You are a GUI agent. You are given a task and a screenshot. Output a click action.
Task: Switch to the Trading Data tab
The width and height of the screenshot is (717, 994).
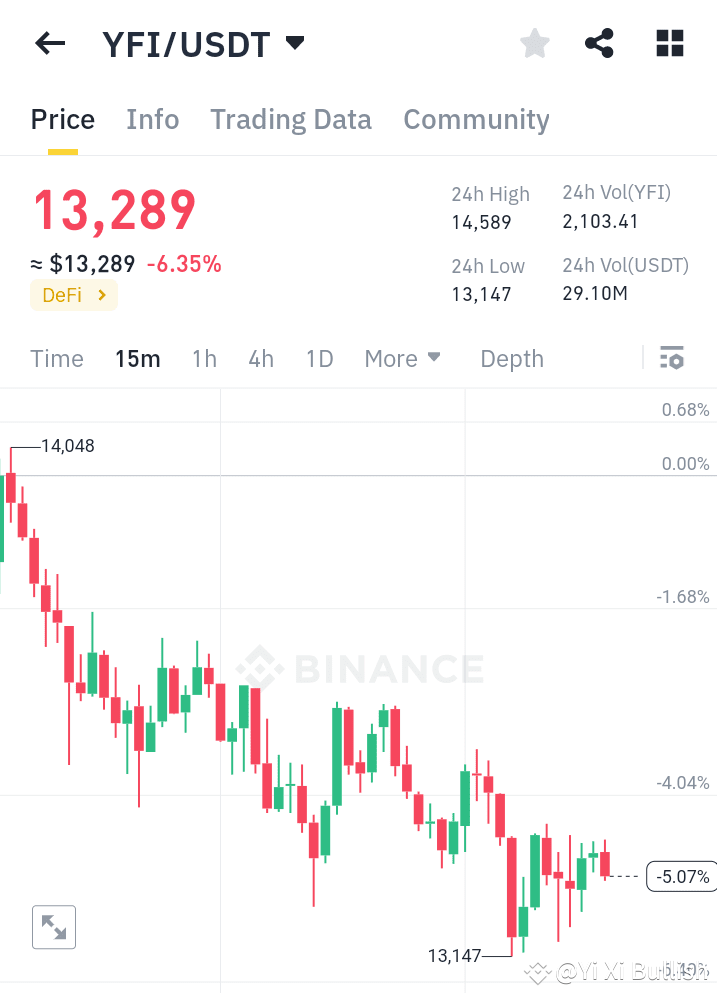[x=291, y=119]
